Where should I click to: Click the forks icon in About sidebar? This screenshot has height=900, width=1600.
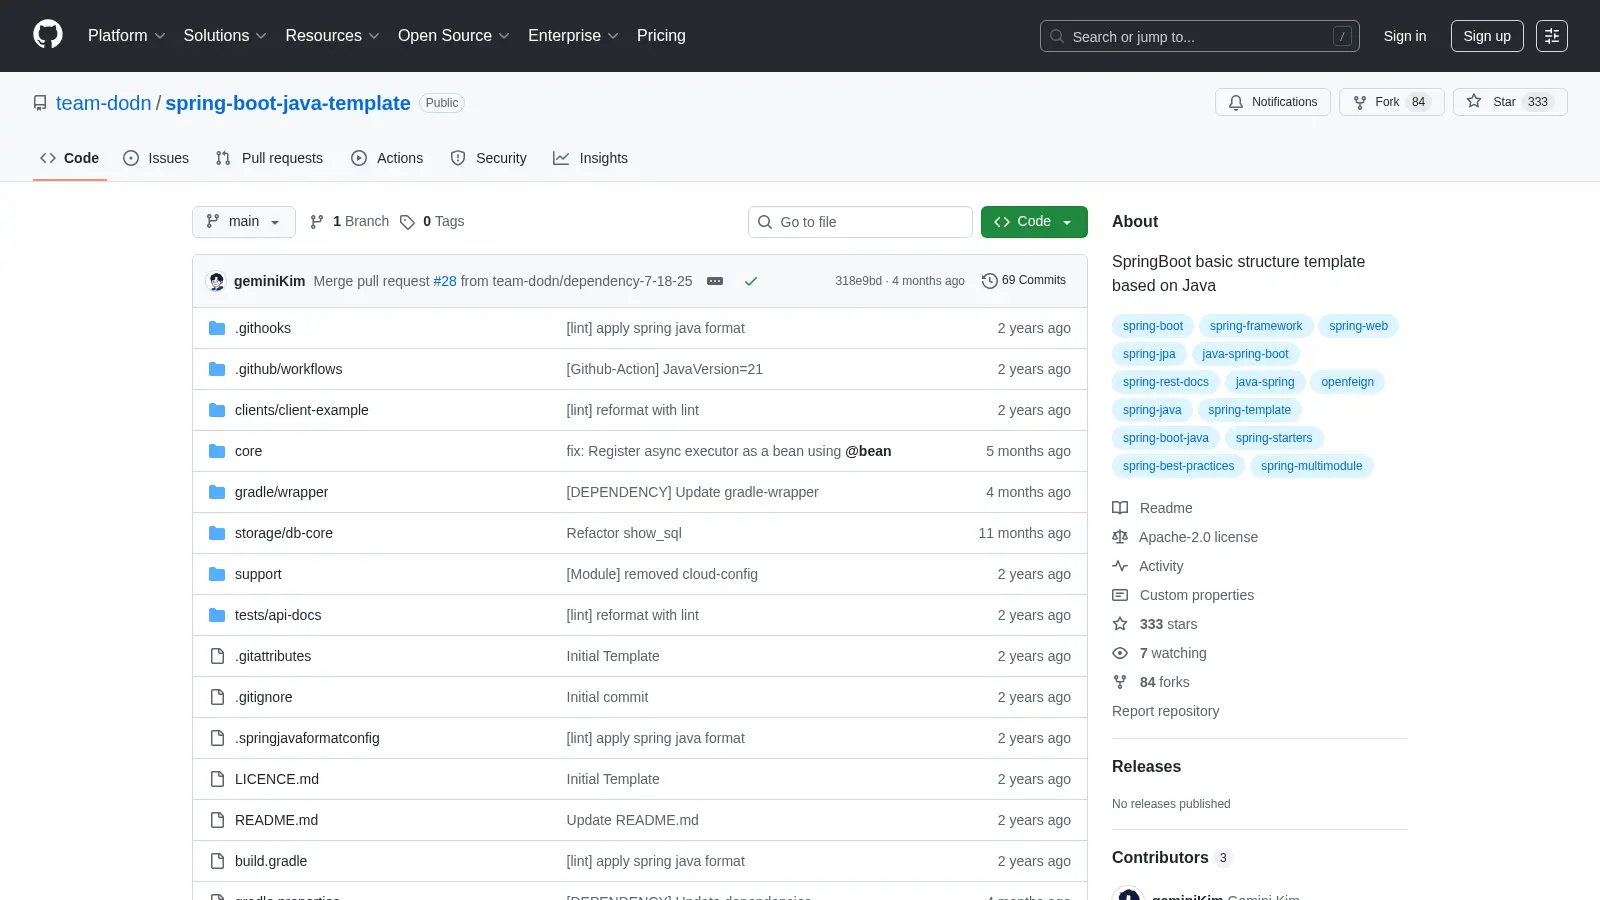(x=1120, y=682)
